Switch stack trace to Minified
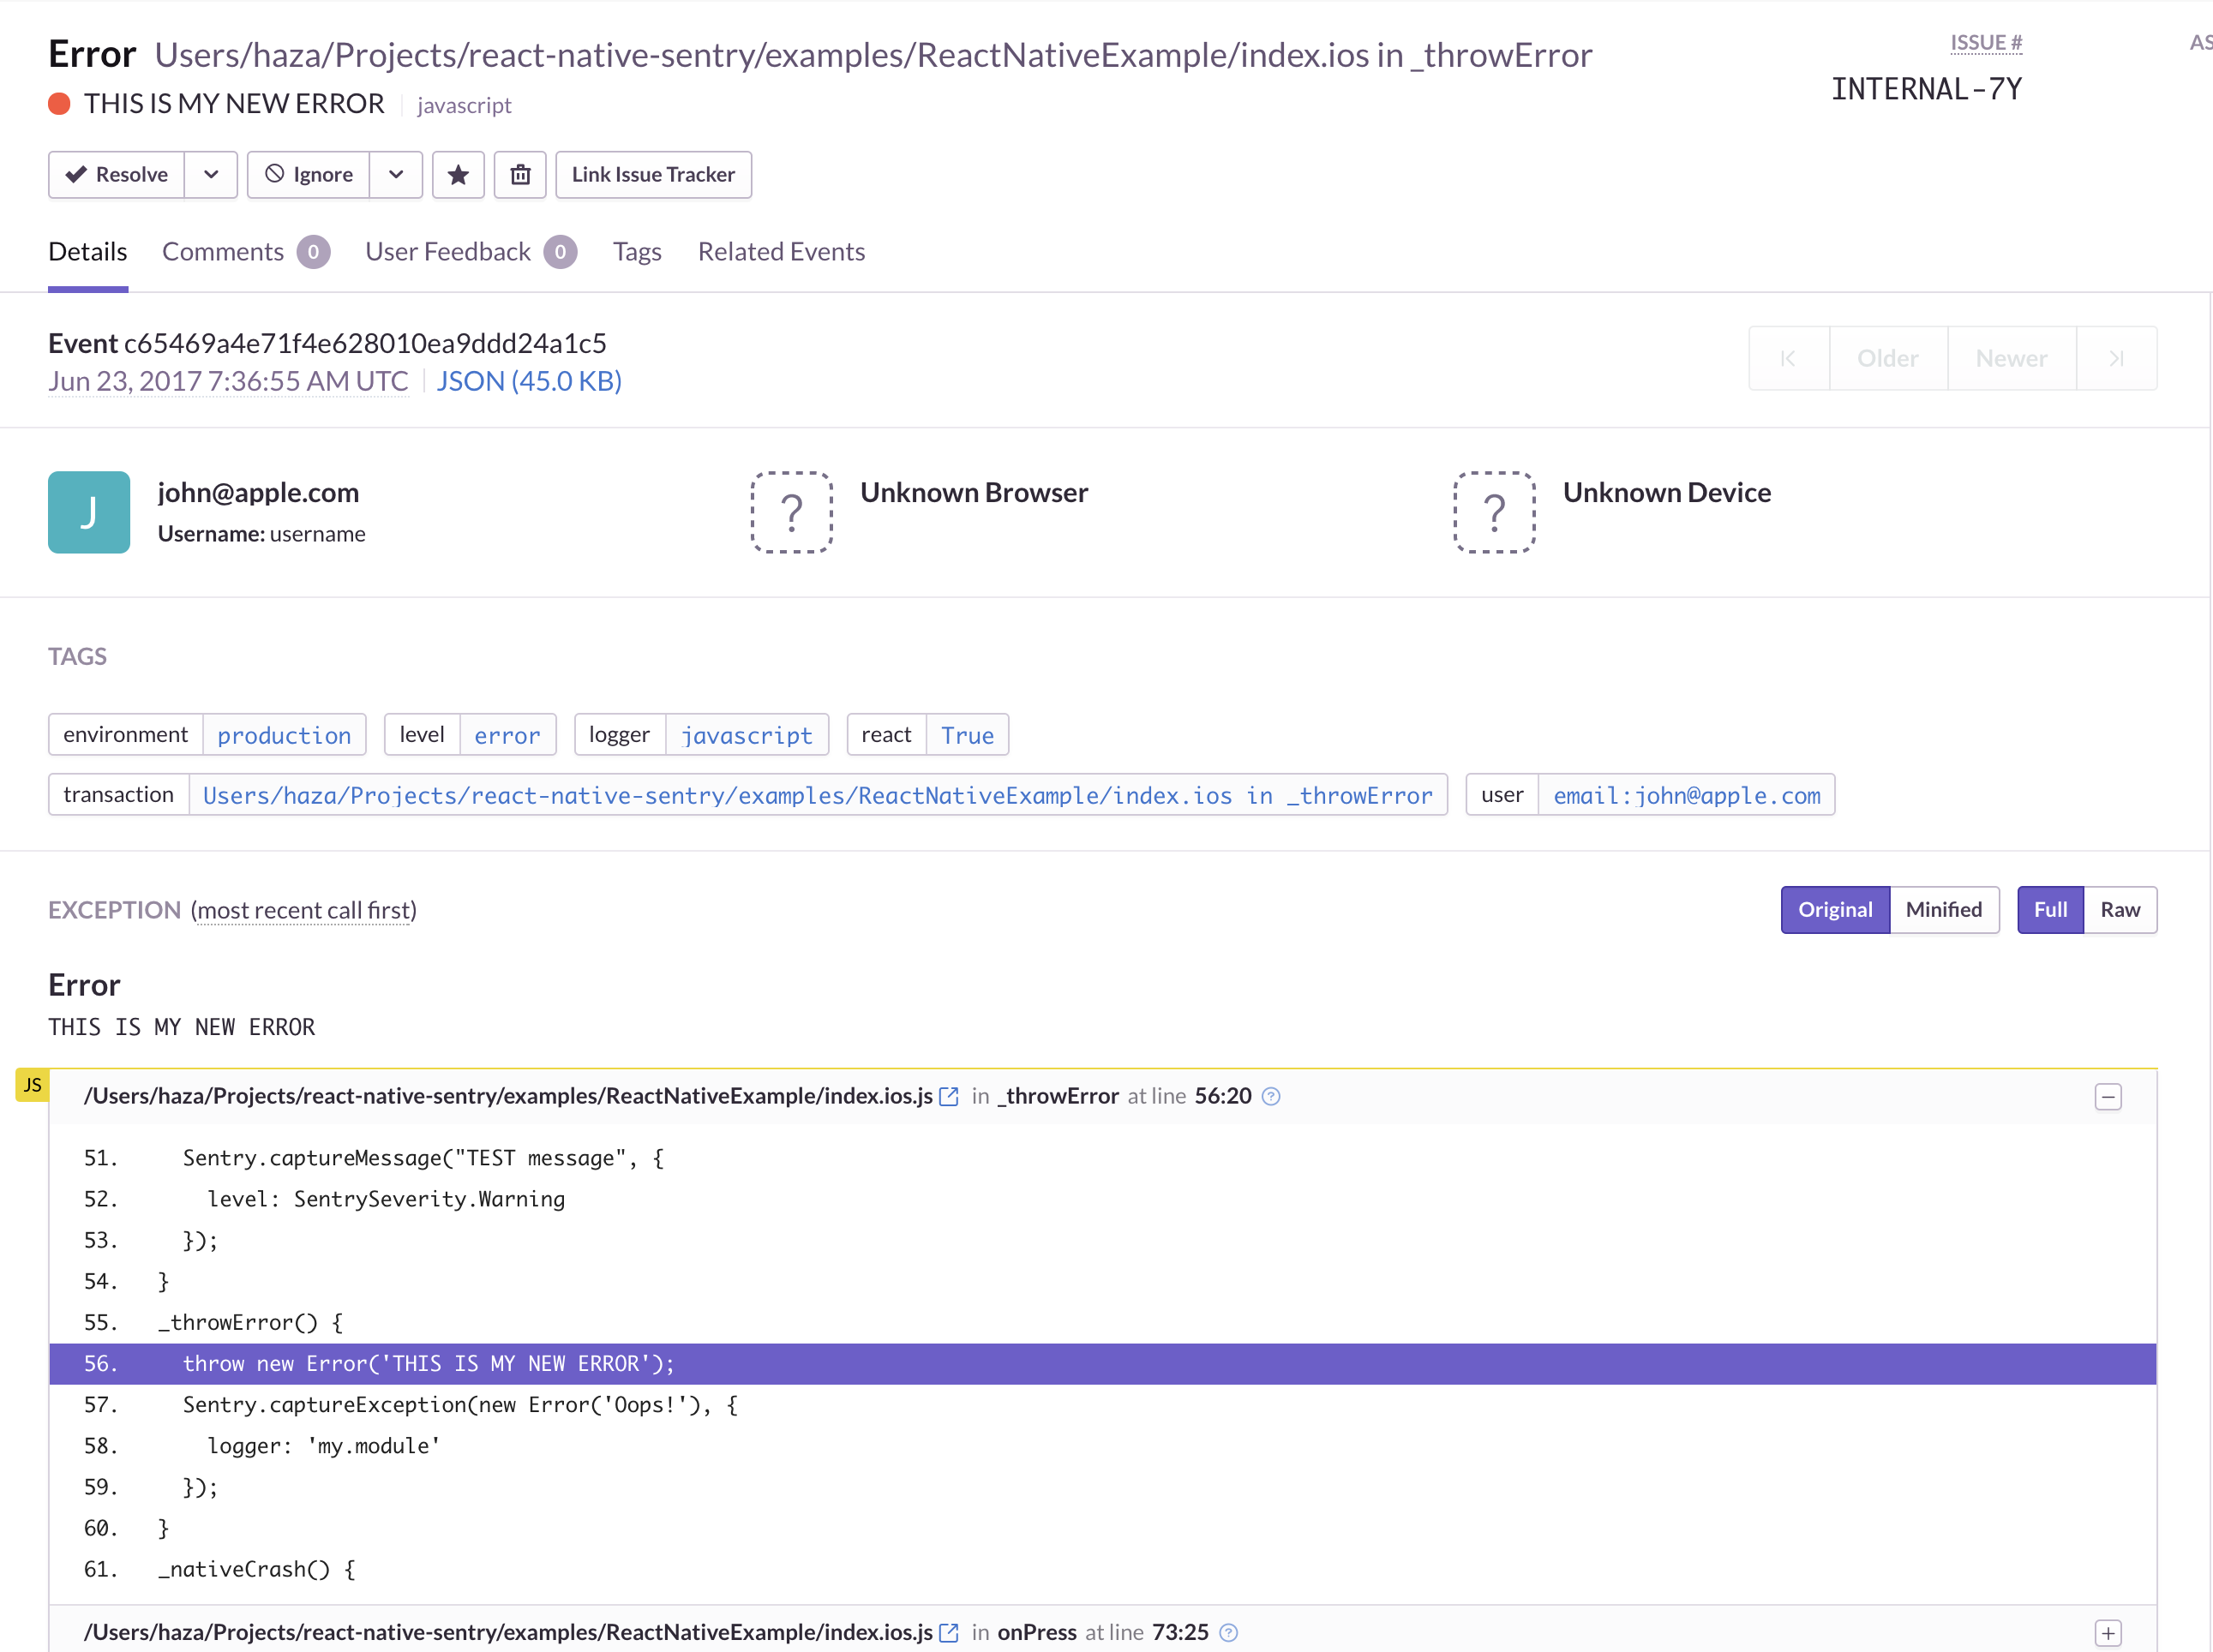2213x1652 pixels. (x=1943, y=910)
